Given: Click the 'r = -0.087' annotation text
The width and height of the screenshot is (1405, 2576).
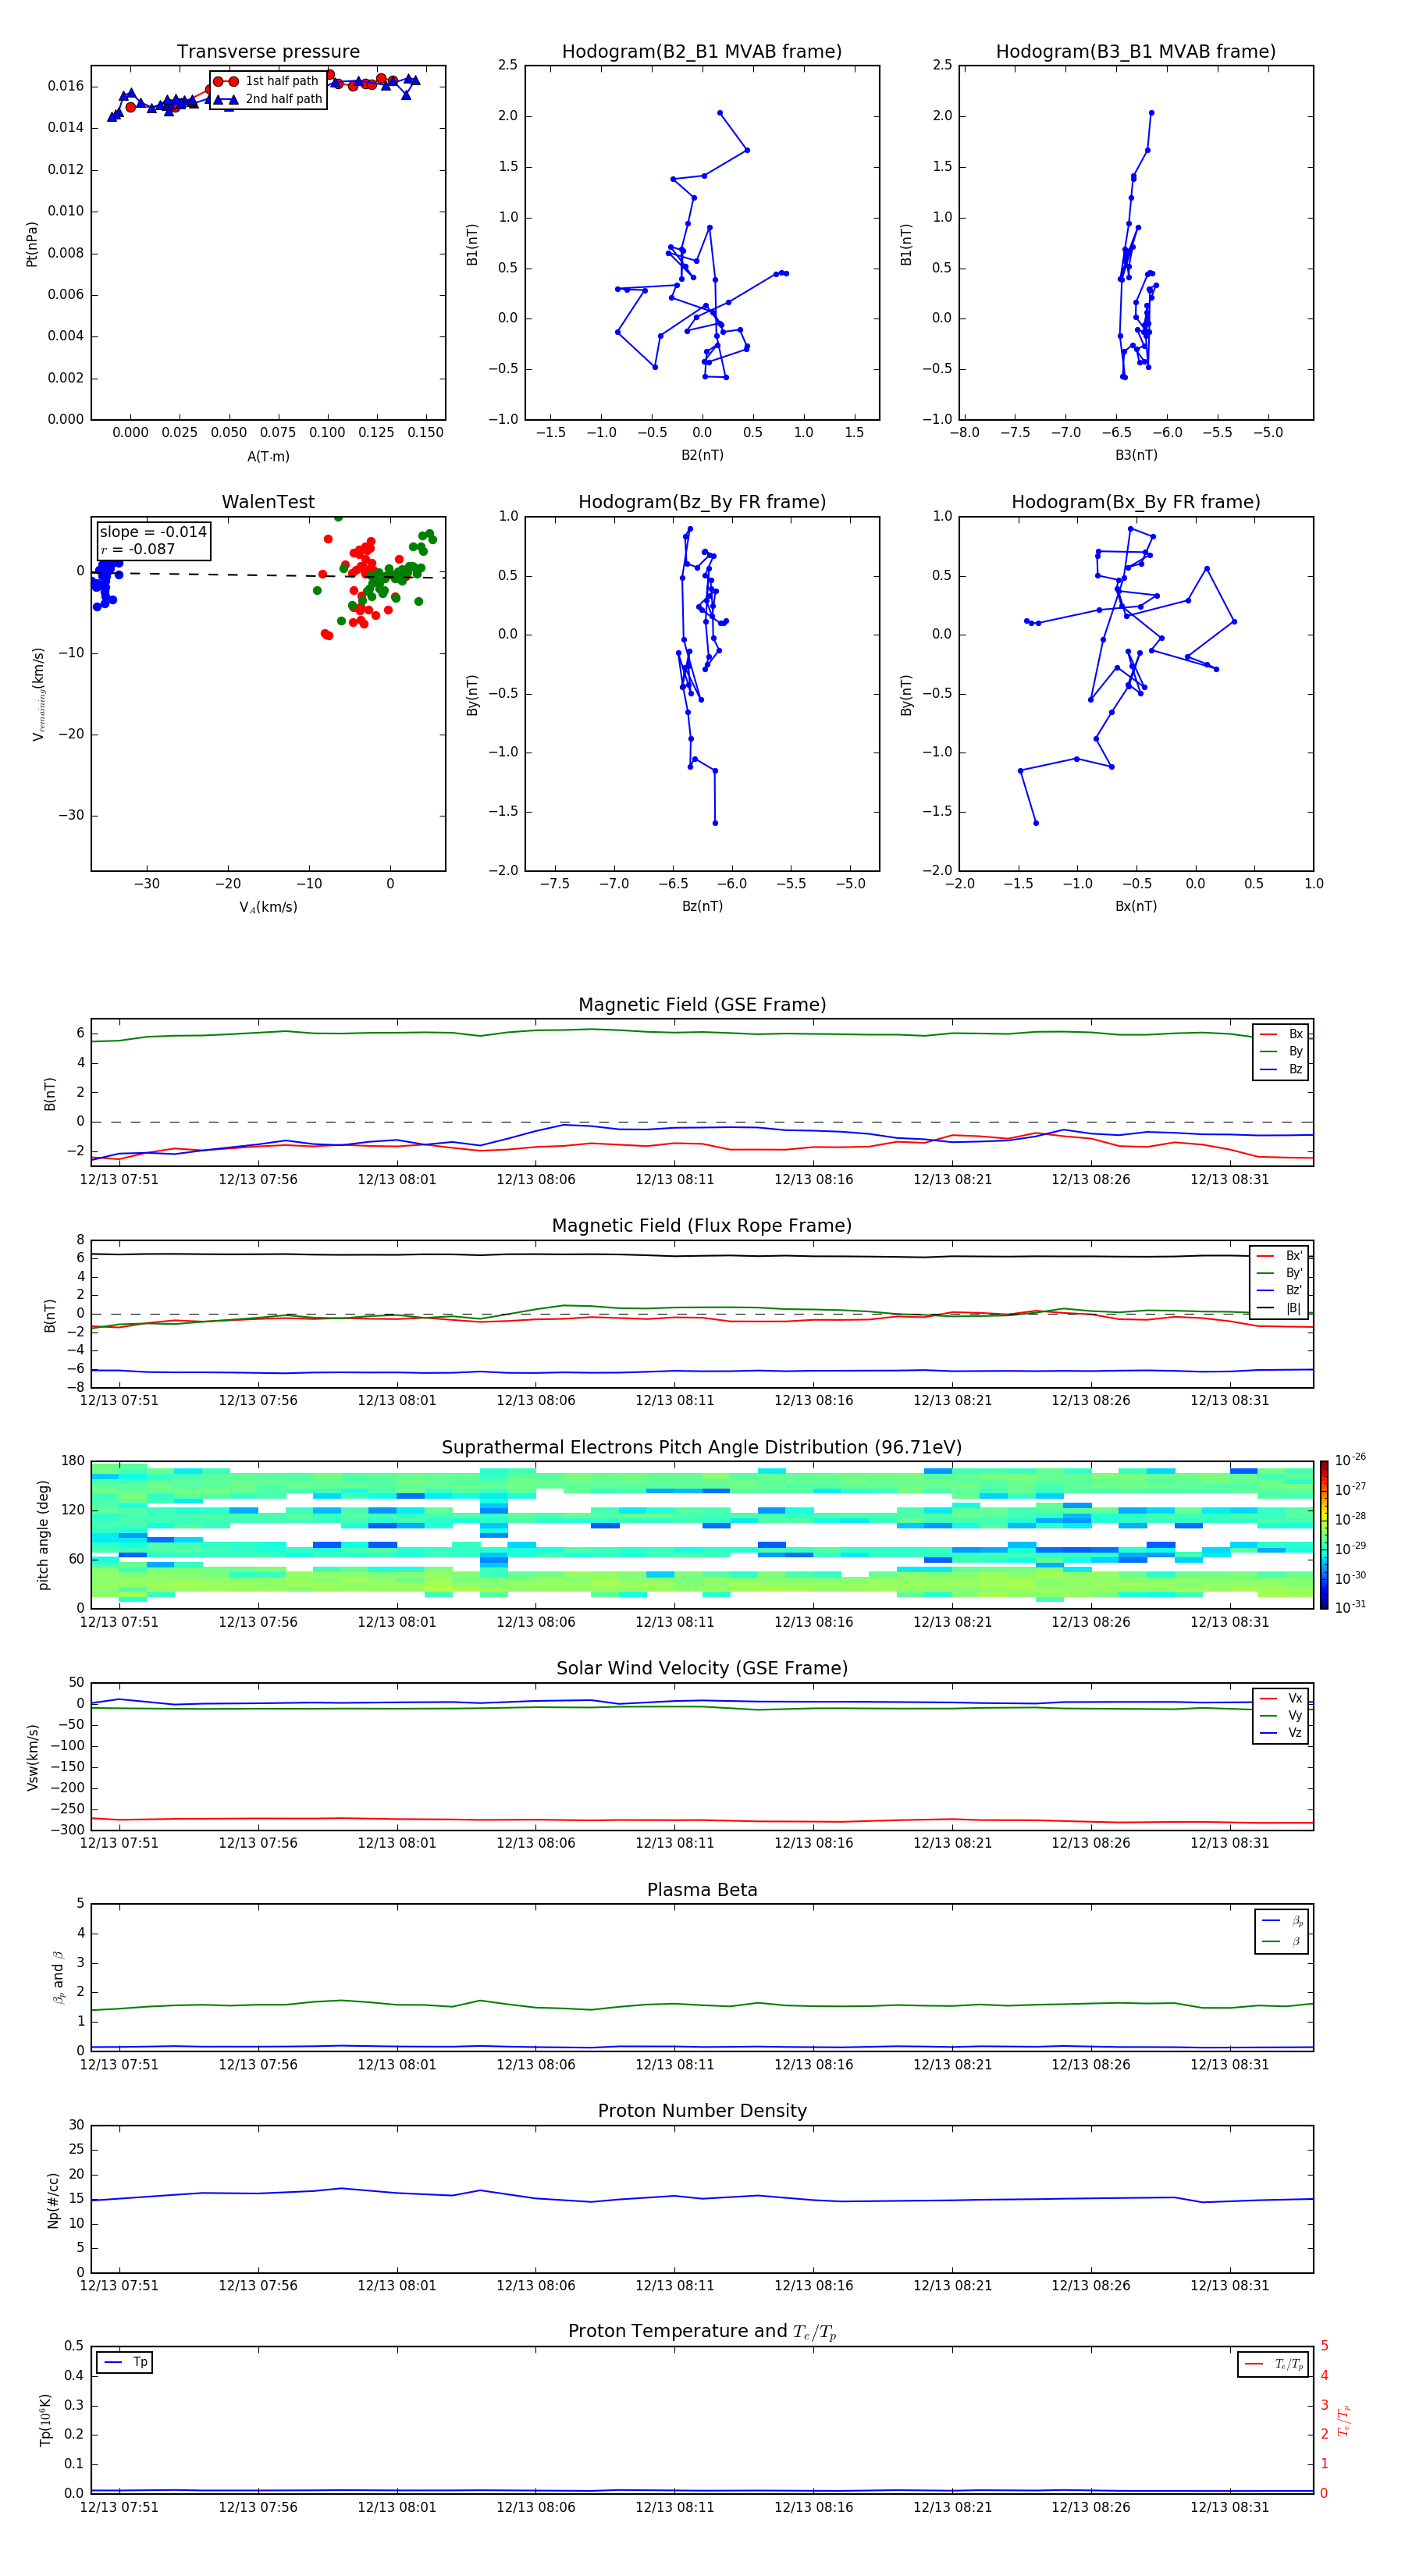Looking at the screenshot, I should 138,549.
